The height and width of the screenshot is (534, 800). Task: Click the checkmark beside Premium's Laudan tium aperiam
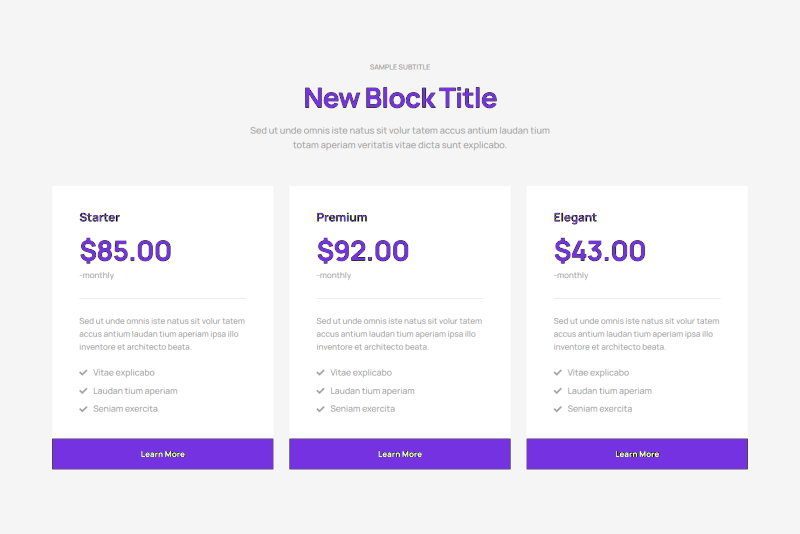[x=321, y=391]
